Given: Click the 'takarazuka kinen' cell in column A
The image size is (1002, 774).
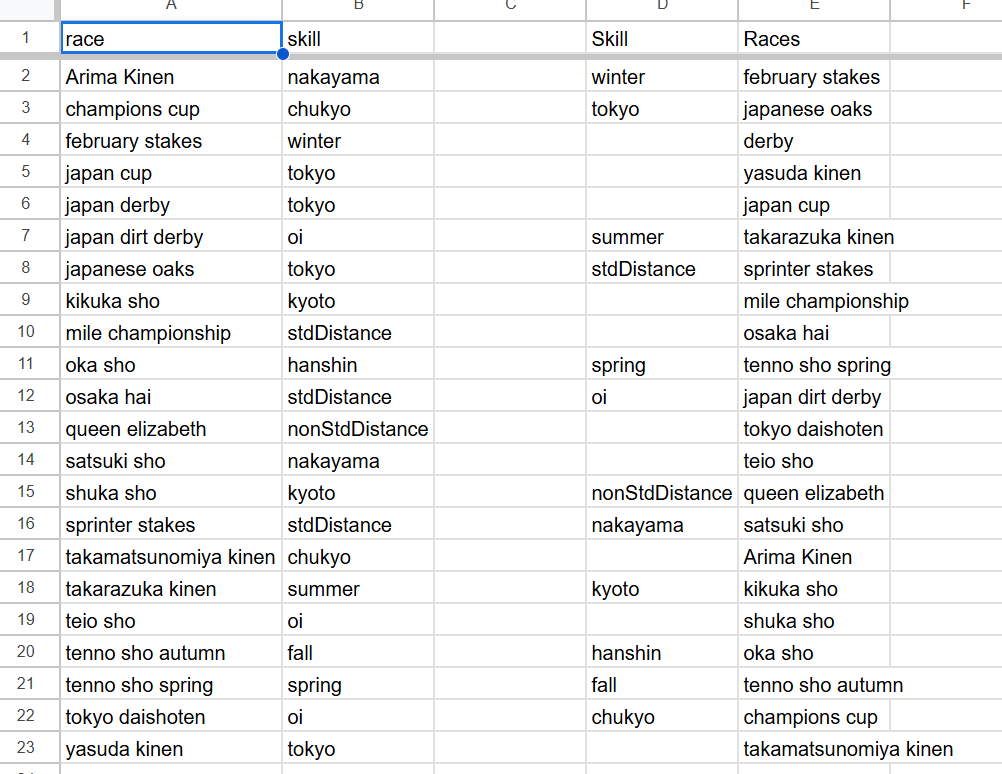Looking at the screenshot, I should click(171, 588).
